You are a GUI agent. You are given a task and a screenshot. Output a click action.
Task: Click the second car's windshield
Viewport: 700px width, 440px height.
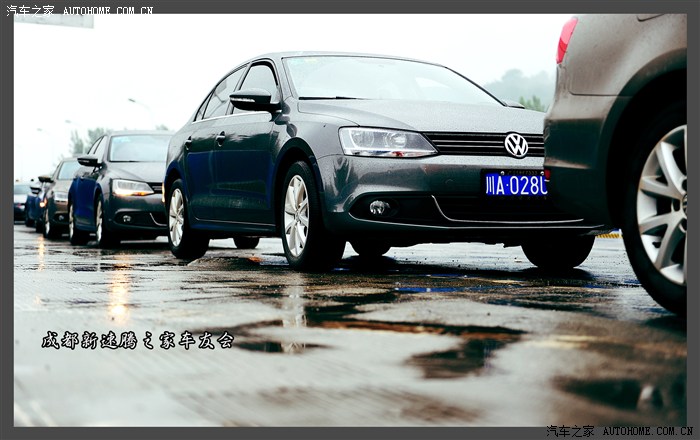pyautogui.click(x=138, y=149)
